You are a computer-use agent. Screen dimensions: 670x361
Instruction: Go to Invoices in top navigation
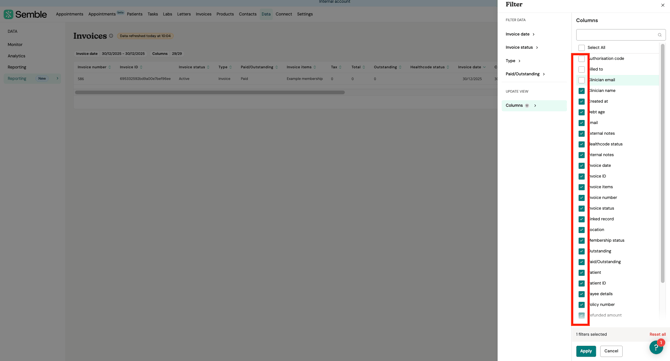click(x=203, y=14)
